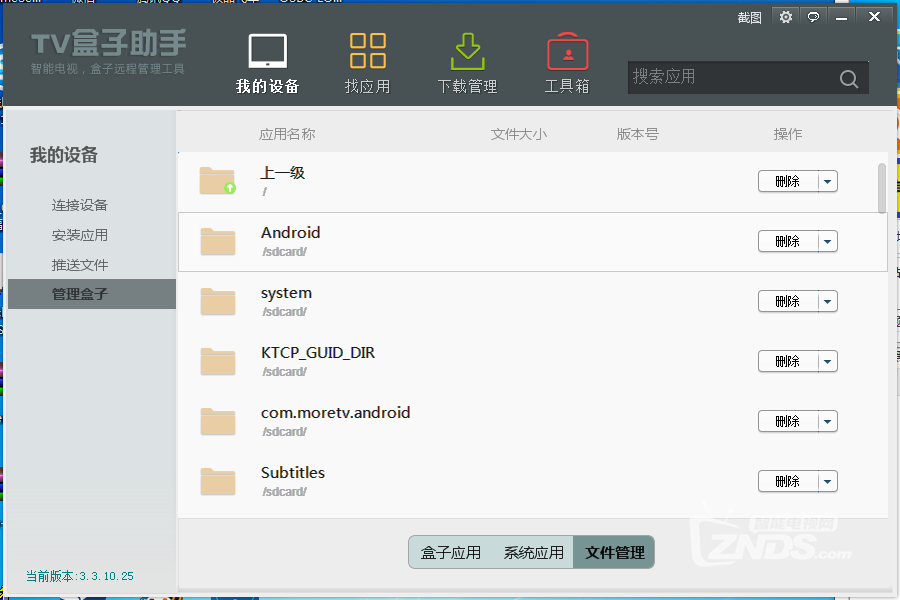Switch to the 盒子应用 tab
Image resolution: width=900 pixels, height=600 pixels.
451,552
